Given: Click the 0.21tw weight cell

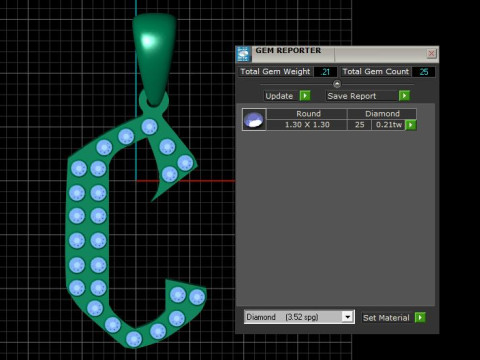Looking at the screenshot, I should (x=388, y=125).
